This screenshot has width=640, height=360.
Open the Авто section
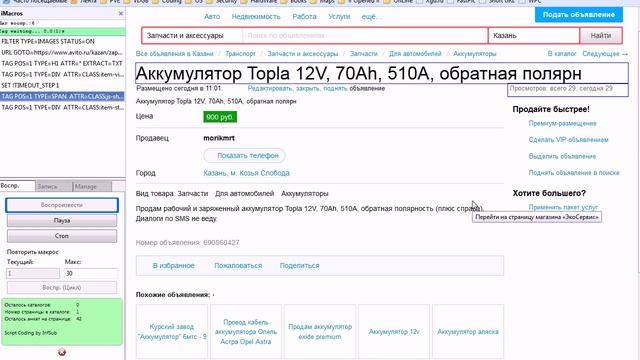tap(212, 17)
